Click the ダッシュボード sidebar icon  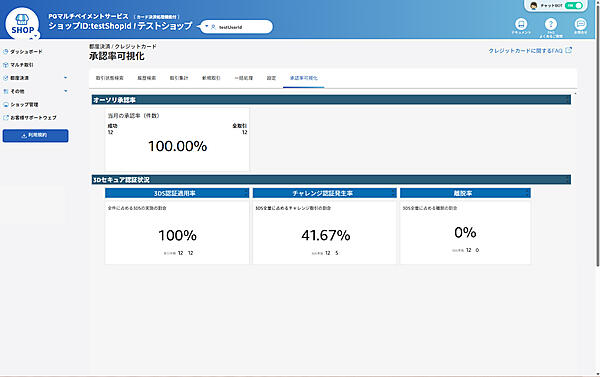tap(5, 51)
